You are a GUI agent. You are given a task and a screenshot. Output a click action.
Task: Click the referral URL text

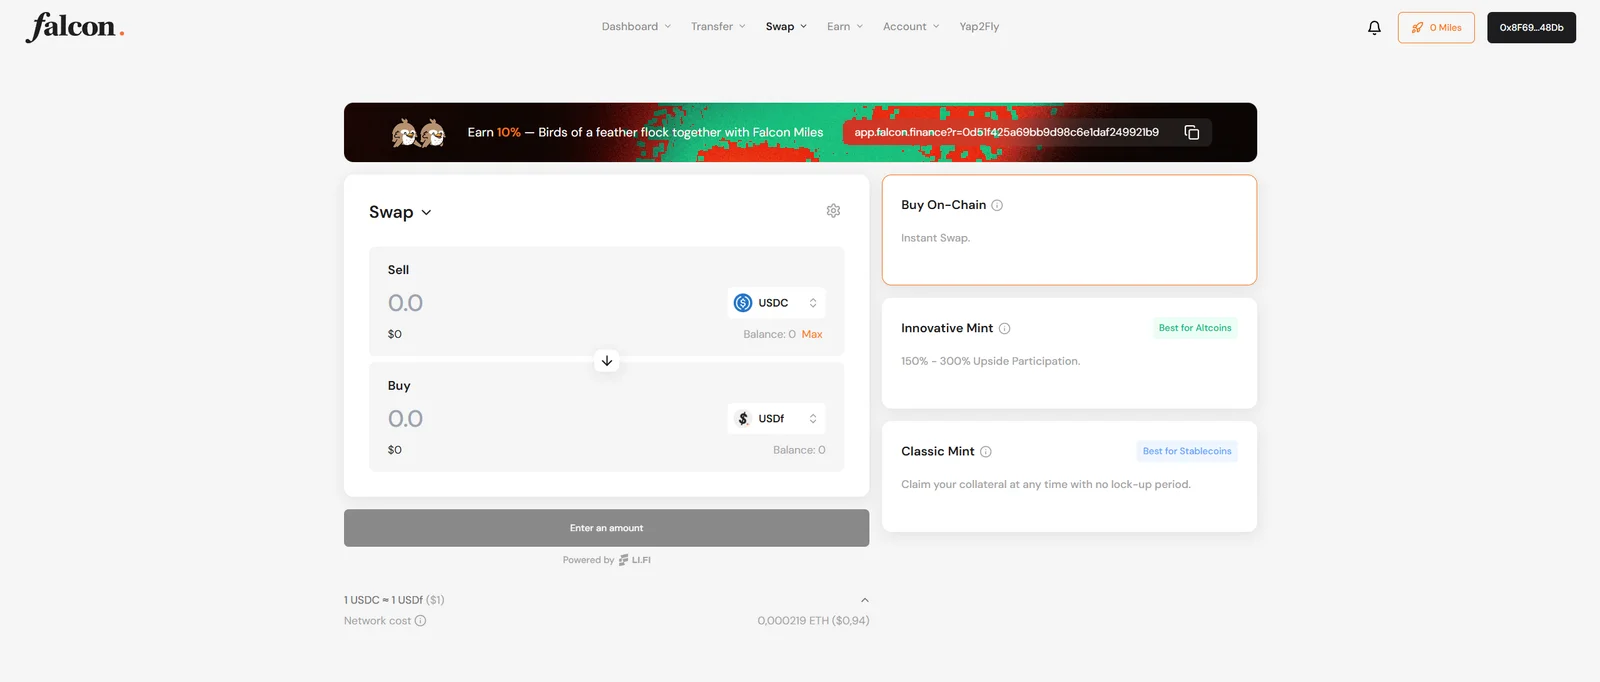pyautogui.click(x=1006, y=132)
